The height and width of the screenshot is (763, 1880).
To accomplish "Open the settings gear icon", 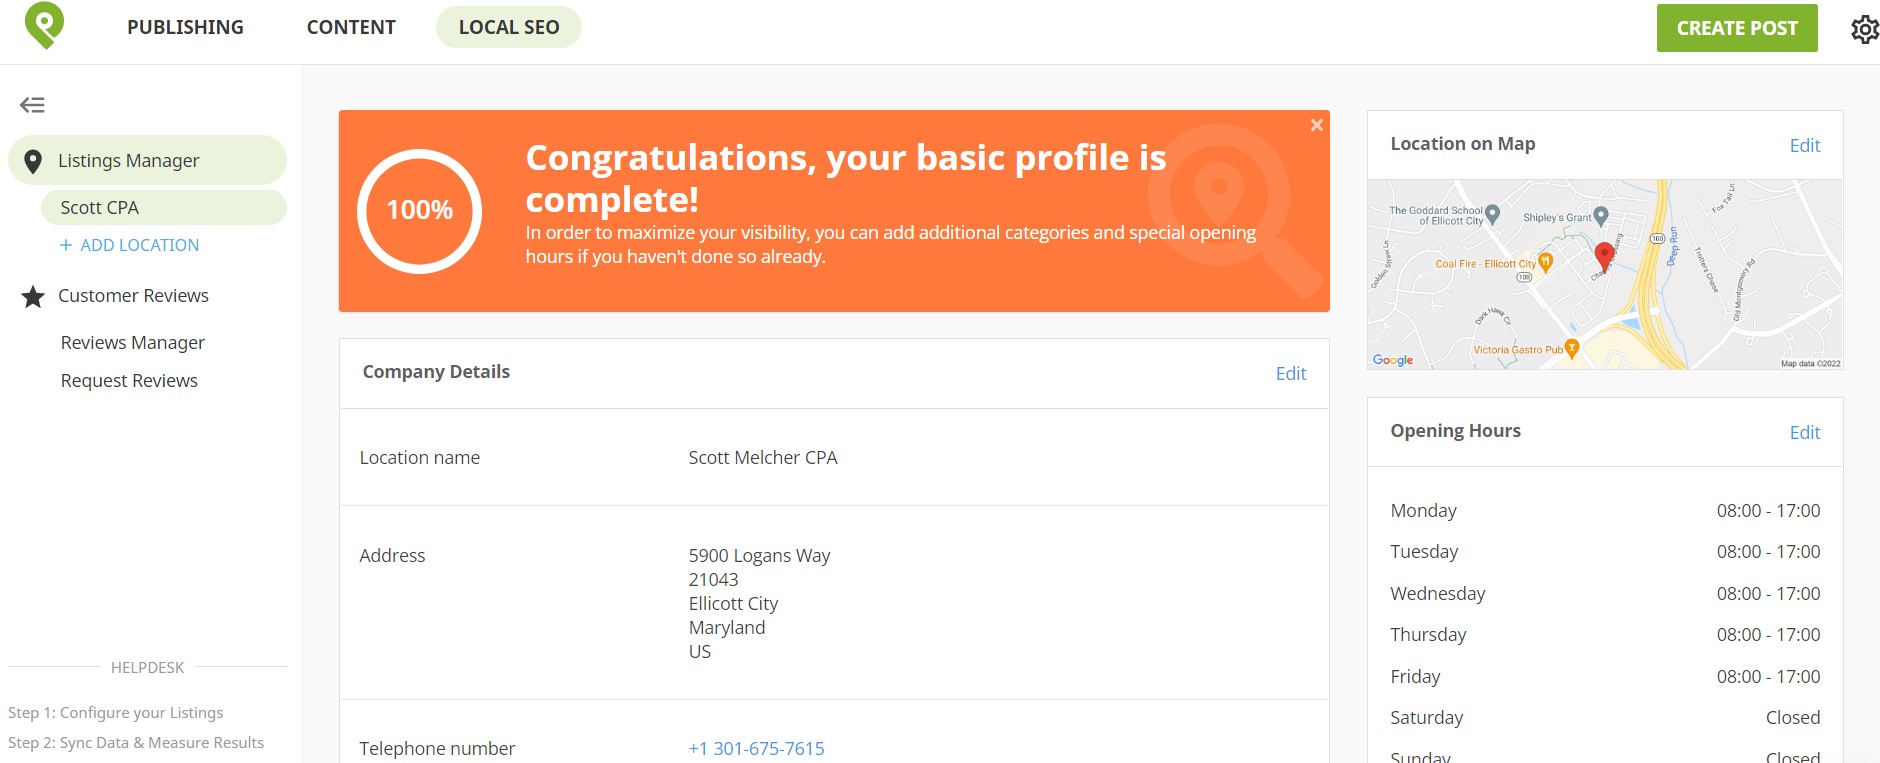I will [1864, 29].
